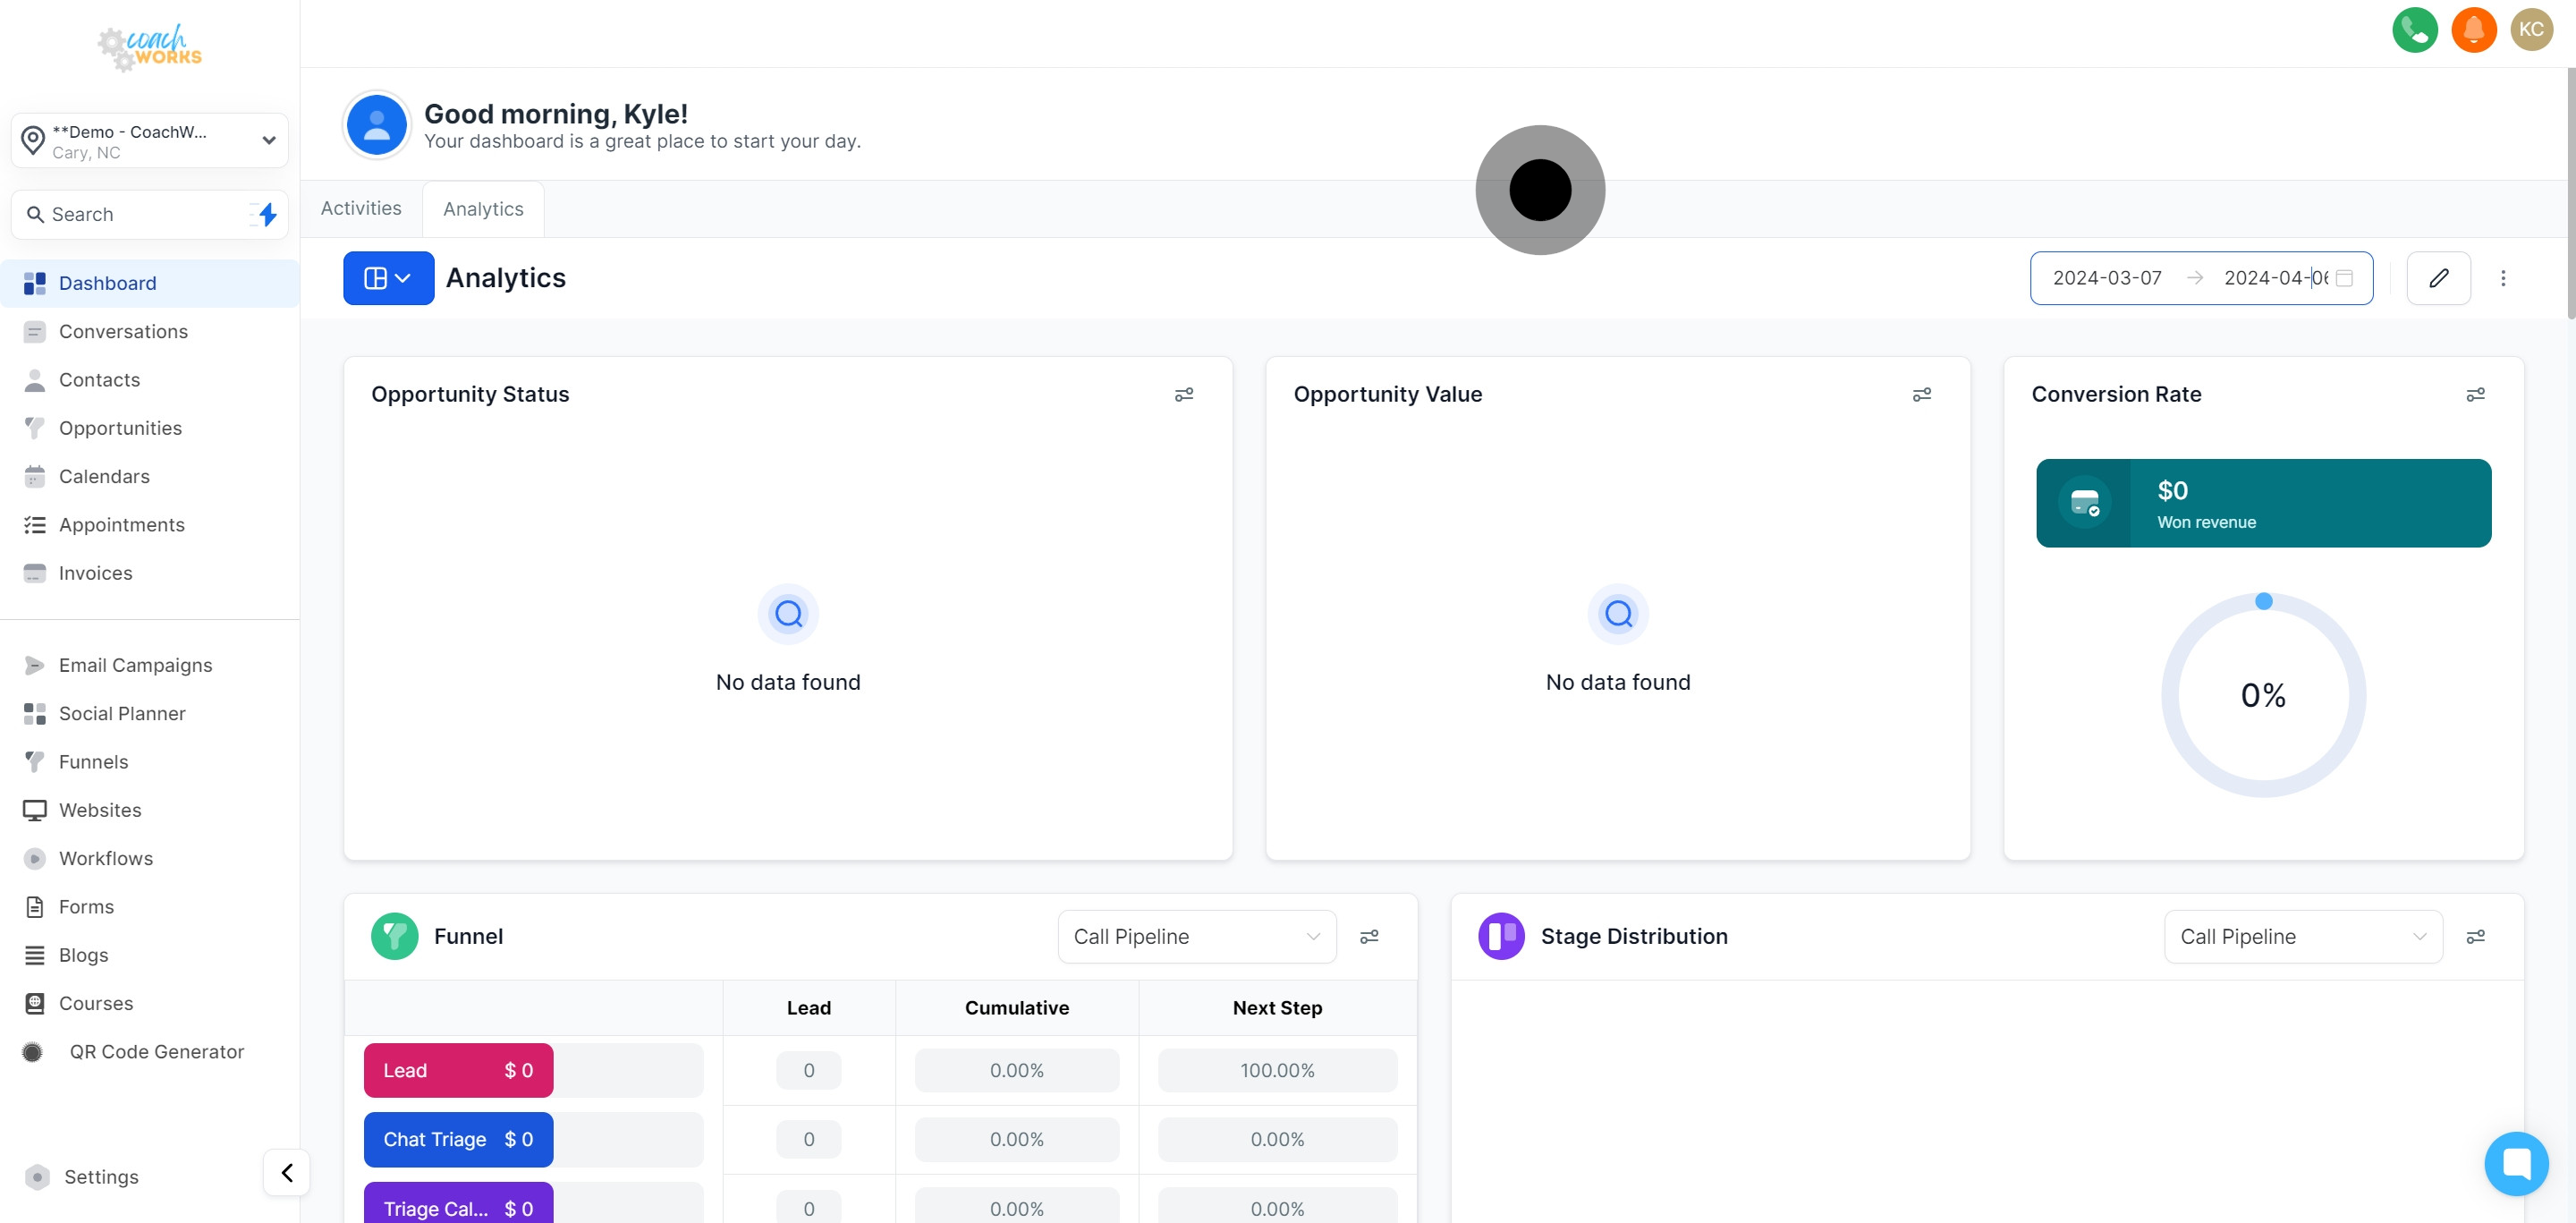The image size is (2576, 1223).
Task: Click the blue chat support bubble
Action: pos(2516,1163)
